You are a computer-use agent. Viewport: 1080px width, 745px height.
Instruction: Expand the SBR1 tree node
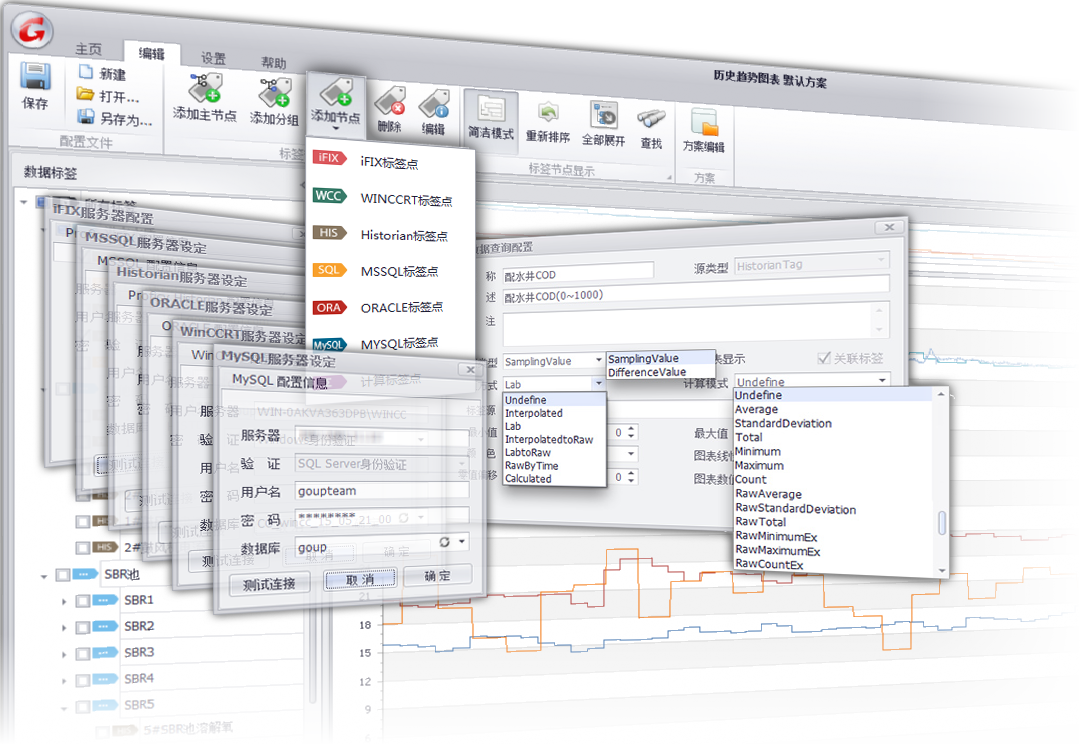(64, 602)
